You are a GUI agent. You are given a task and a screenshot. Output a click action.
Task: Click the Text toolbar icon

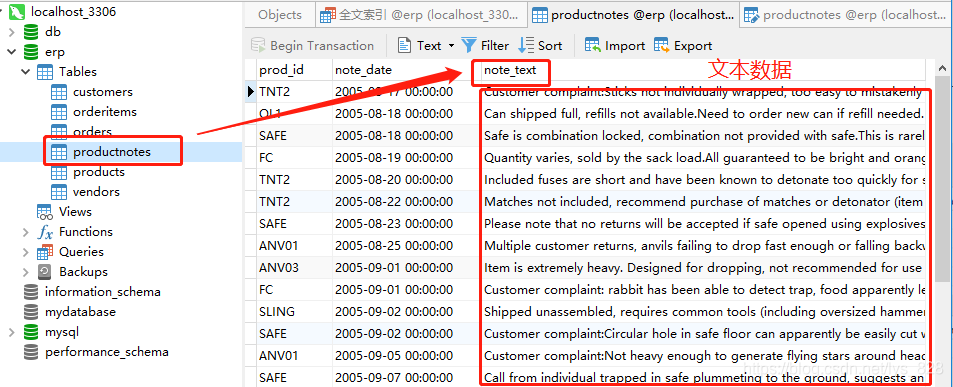tap(405, 46)
